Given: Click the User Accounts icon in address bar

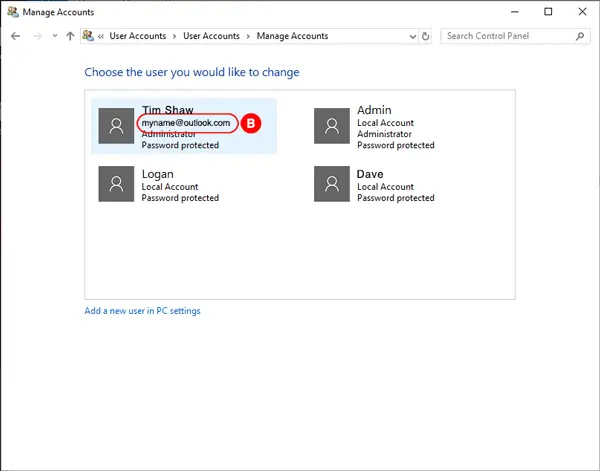Looking at the screenshot, I should click(x=88, y=36).
